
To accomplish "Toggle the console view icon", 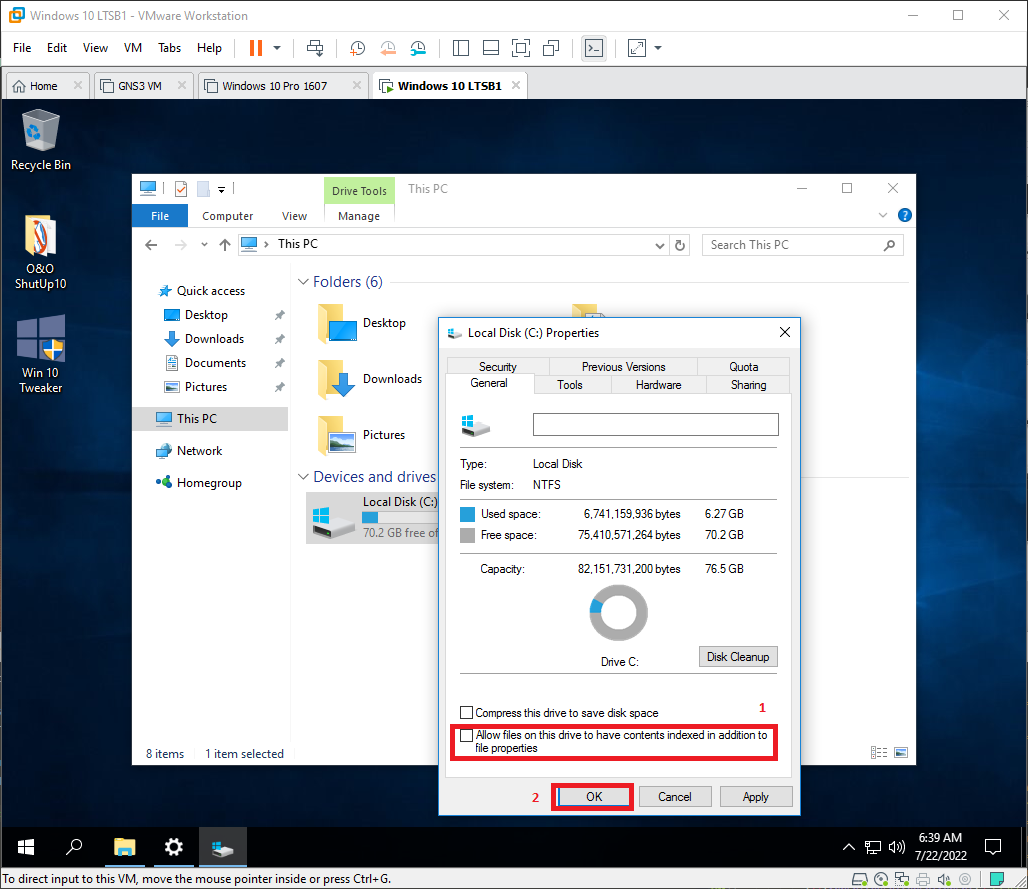I will [594, 48].
